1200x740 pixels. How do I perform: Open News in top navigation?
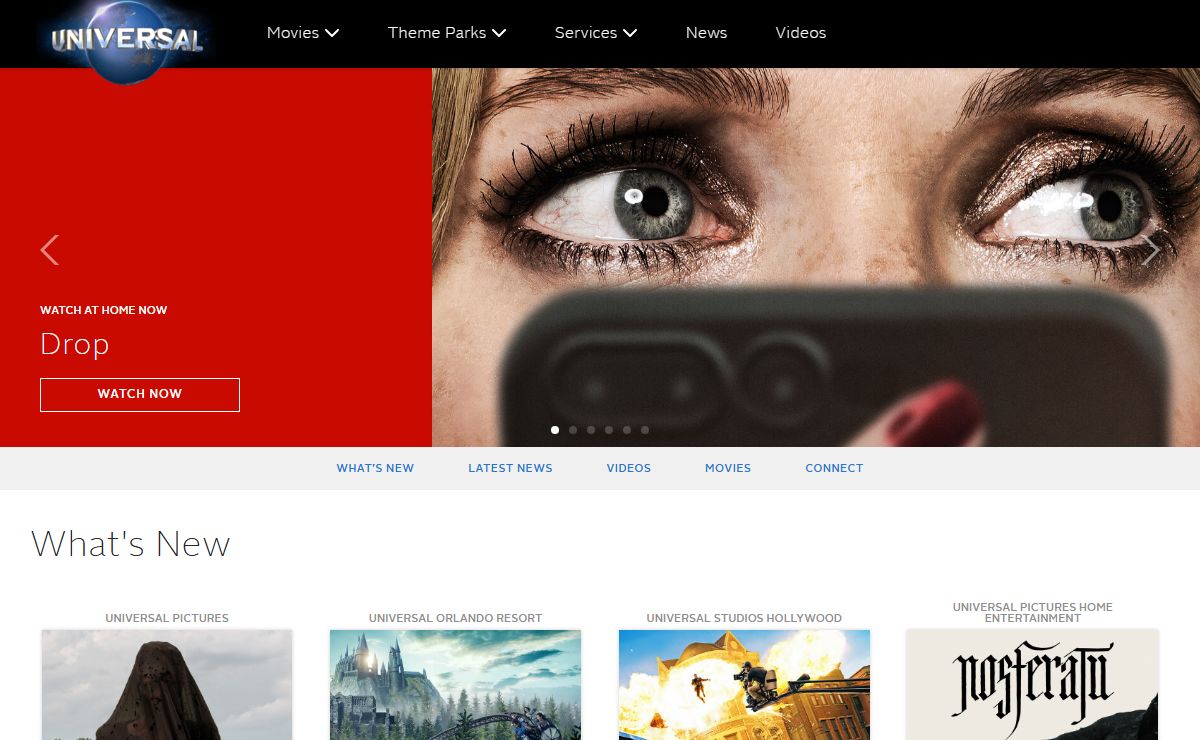[x=706, y=33]
